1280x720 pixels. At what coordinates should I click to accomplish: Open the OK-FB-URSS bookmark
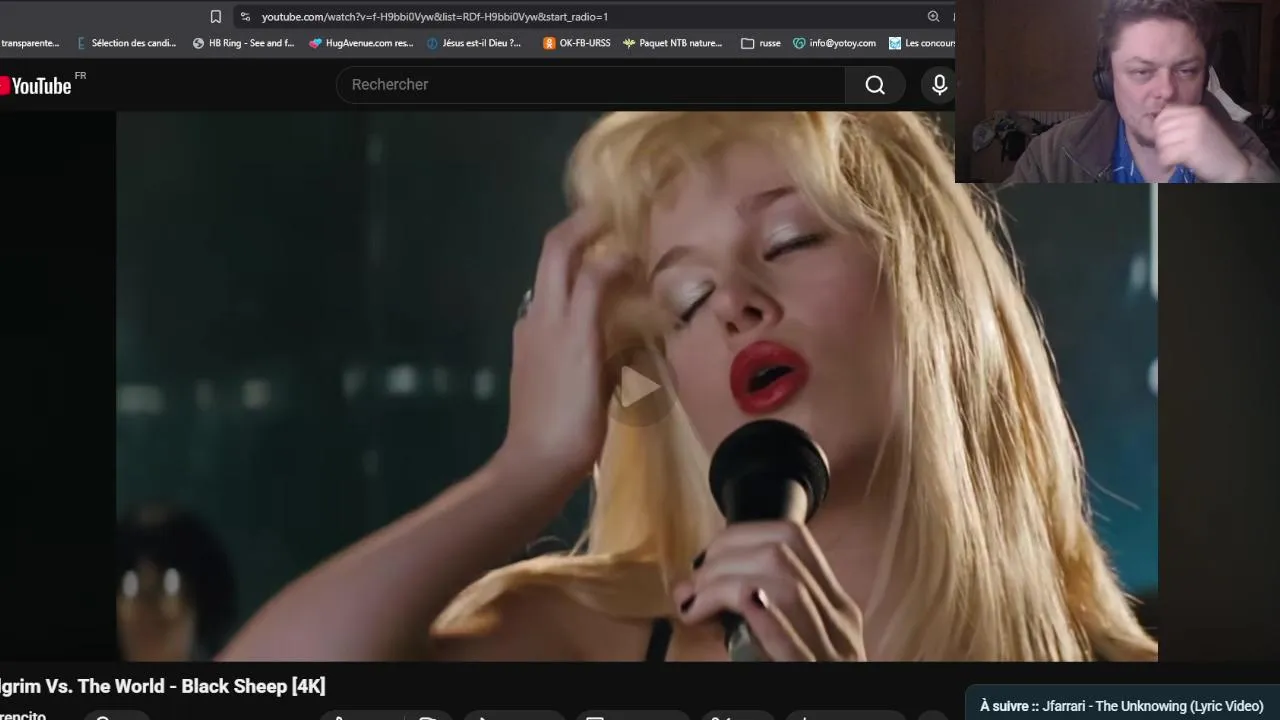click(x=576, y=43)
